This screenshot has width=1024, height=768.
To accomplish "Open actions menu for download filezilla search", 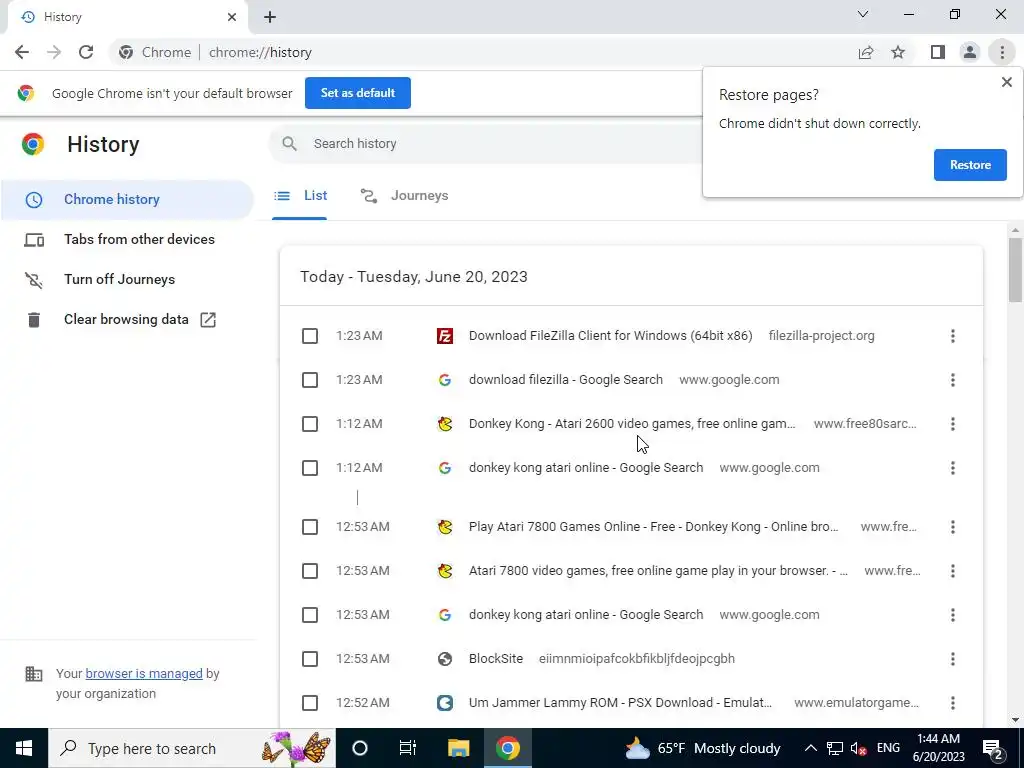I will 953,379.
